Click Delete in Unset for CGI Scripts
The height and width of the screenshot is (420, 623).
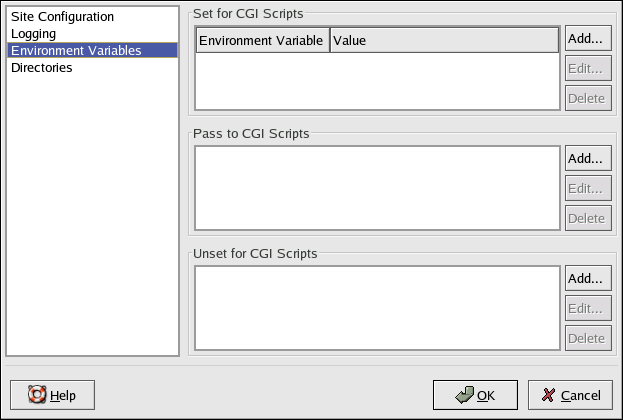(588, 338)
